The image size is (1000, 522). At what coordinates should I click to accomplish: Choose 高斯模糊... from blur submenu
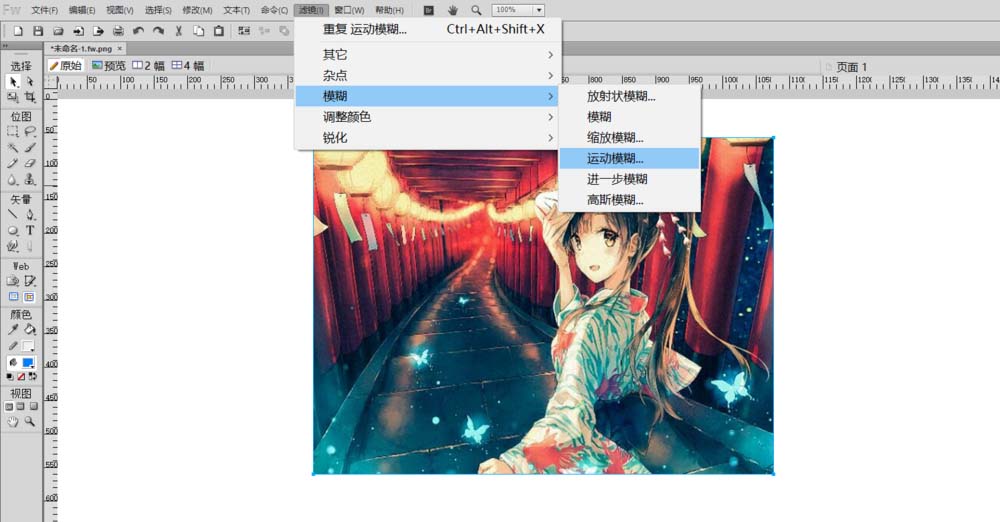pyautogui.click(x=629, y=200)
